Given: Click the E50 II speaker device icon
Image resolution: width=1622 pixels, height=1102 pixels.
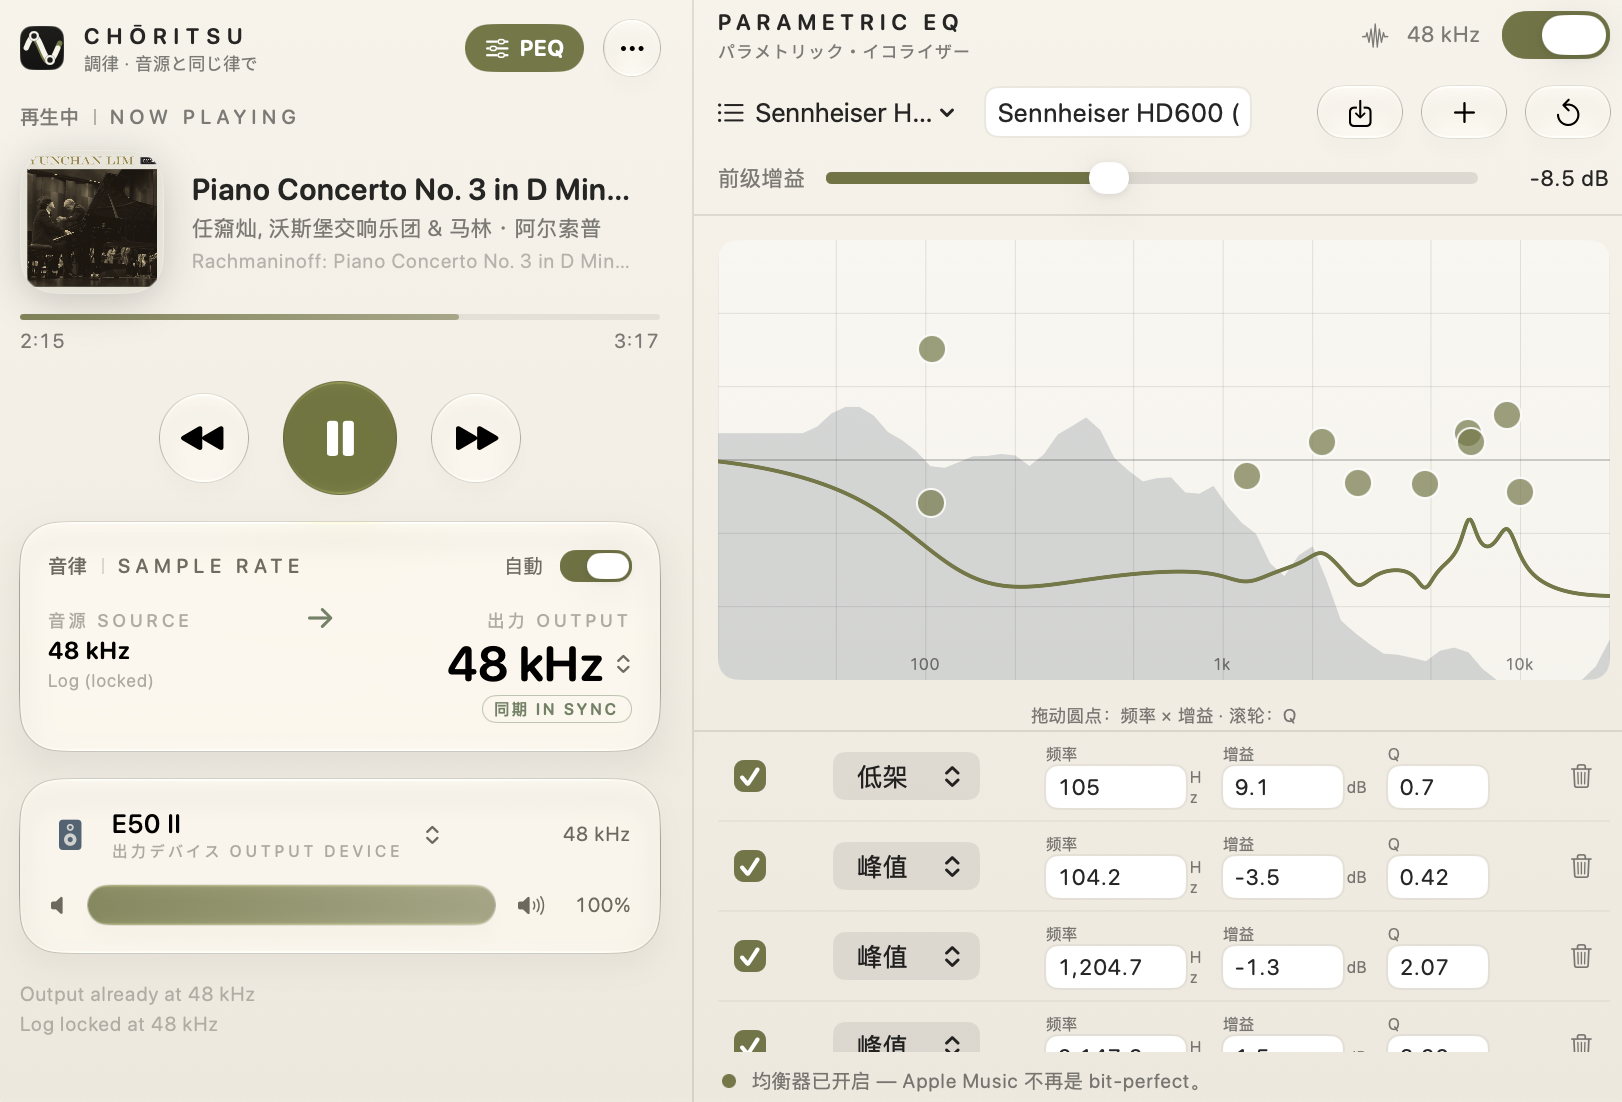Looking at the screenshot, I should click(70, 834).
